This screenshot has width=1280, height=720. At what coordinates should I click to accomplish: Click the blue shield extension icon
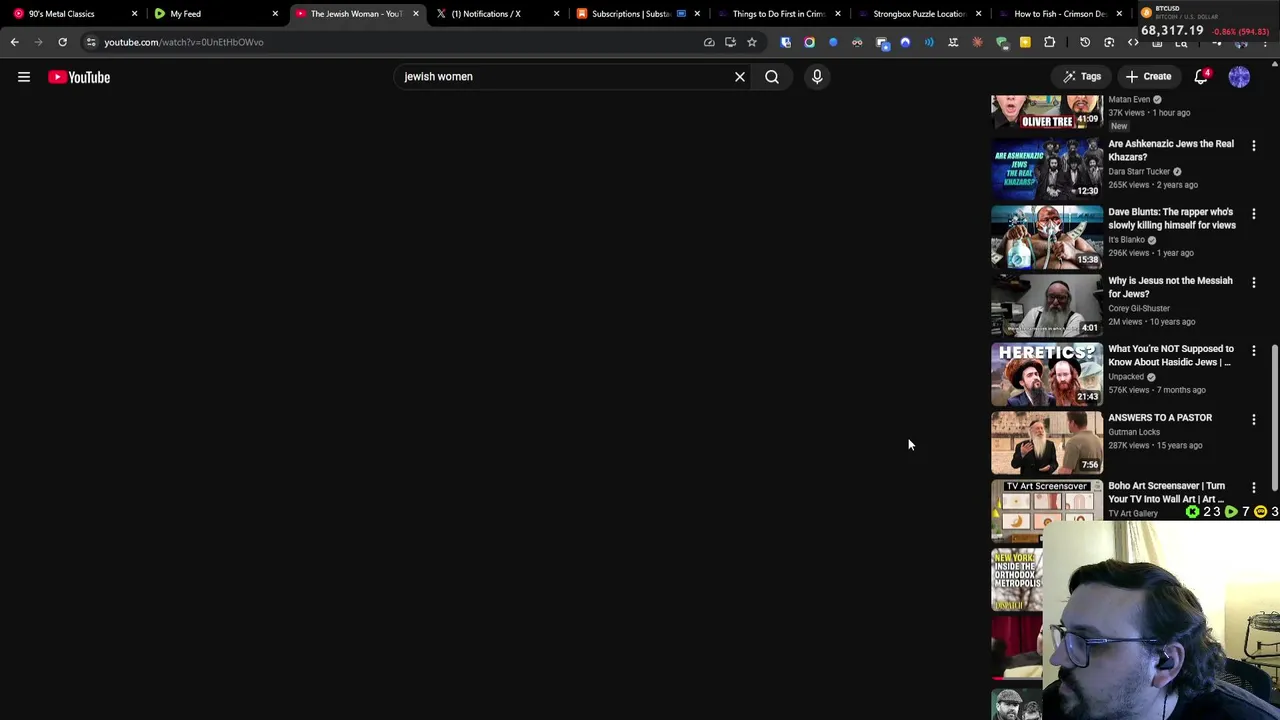pos(786,42)
